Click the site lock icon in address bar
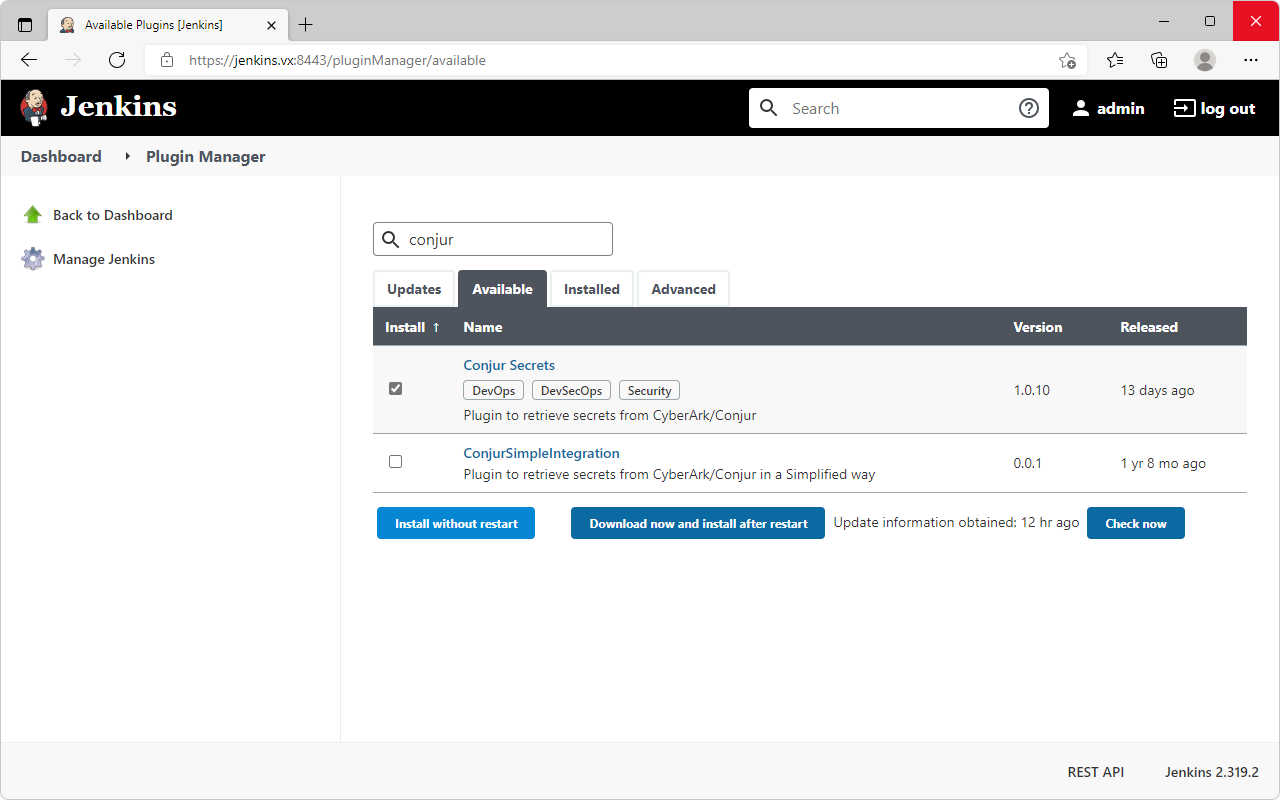Screen dimensions: 1280x800 pyautogui.click(x=167, y=60)
